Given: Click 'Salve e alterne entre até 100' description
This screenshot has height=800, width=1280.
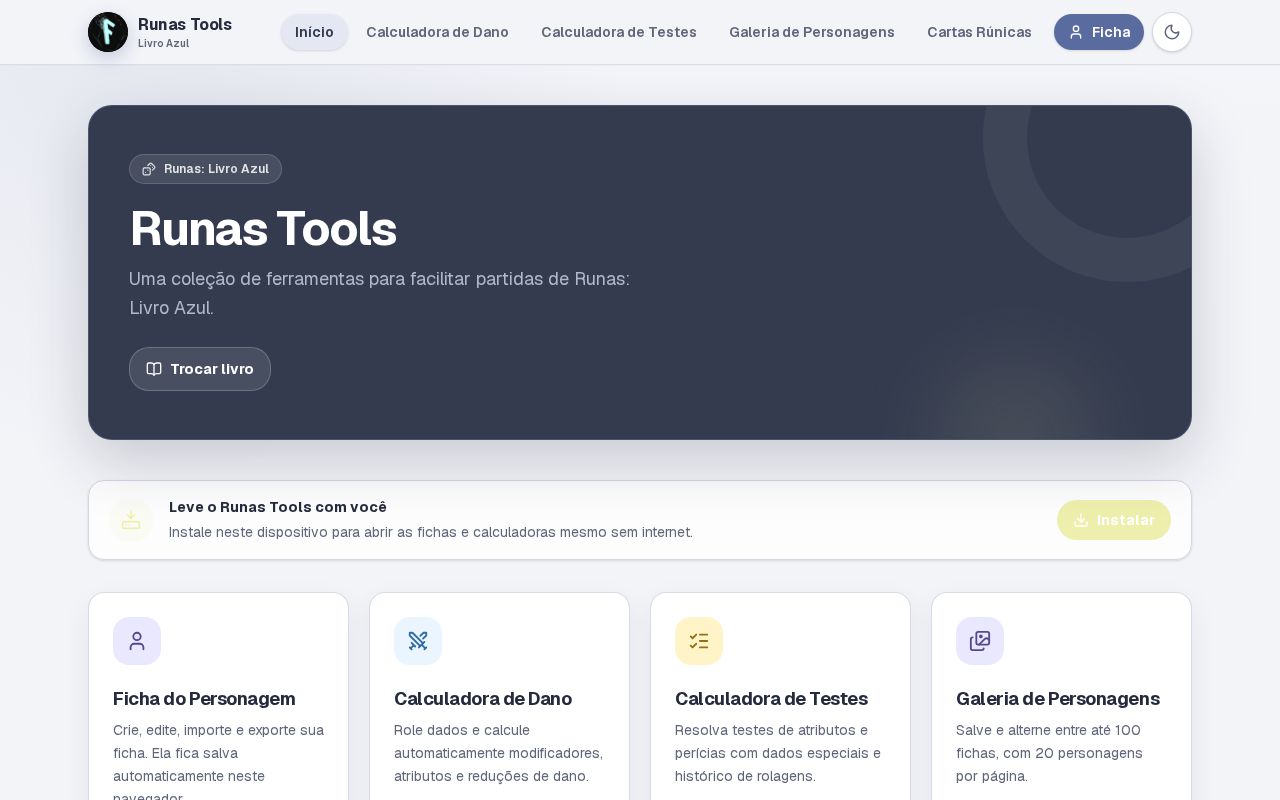Looking at the screenshot, I should (1049, 753).
